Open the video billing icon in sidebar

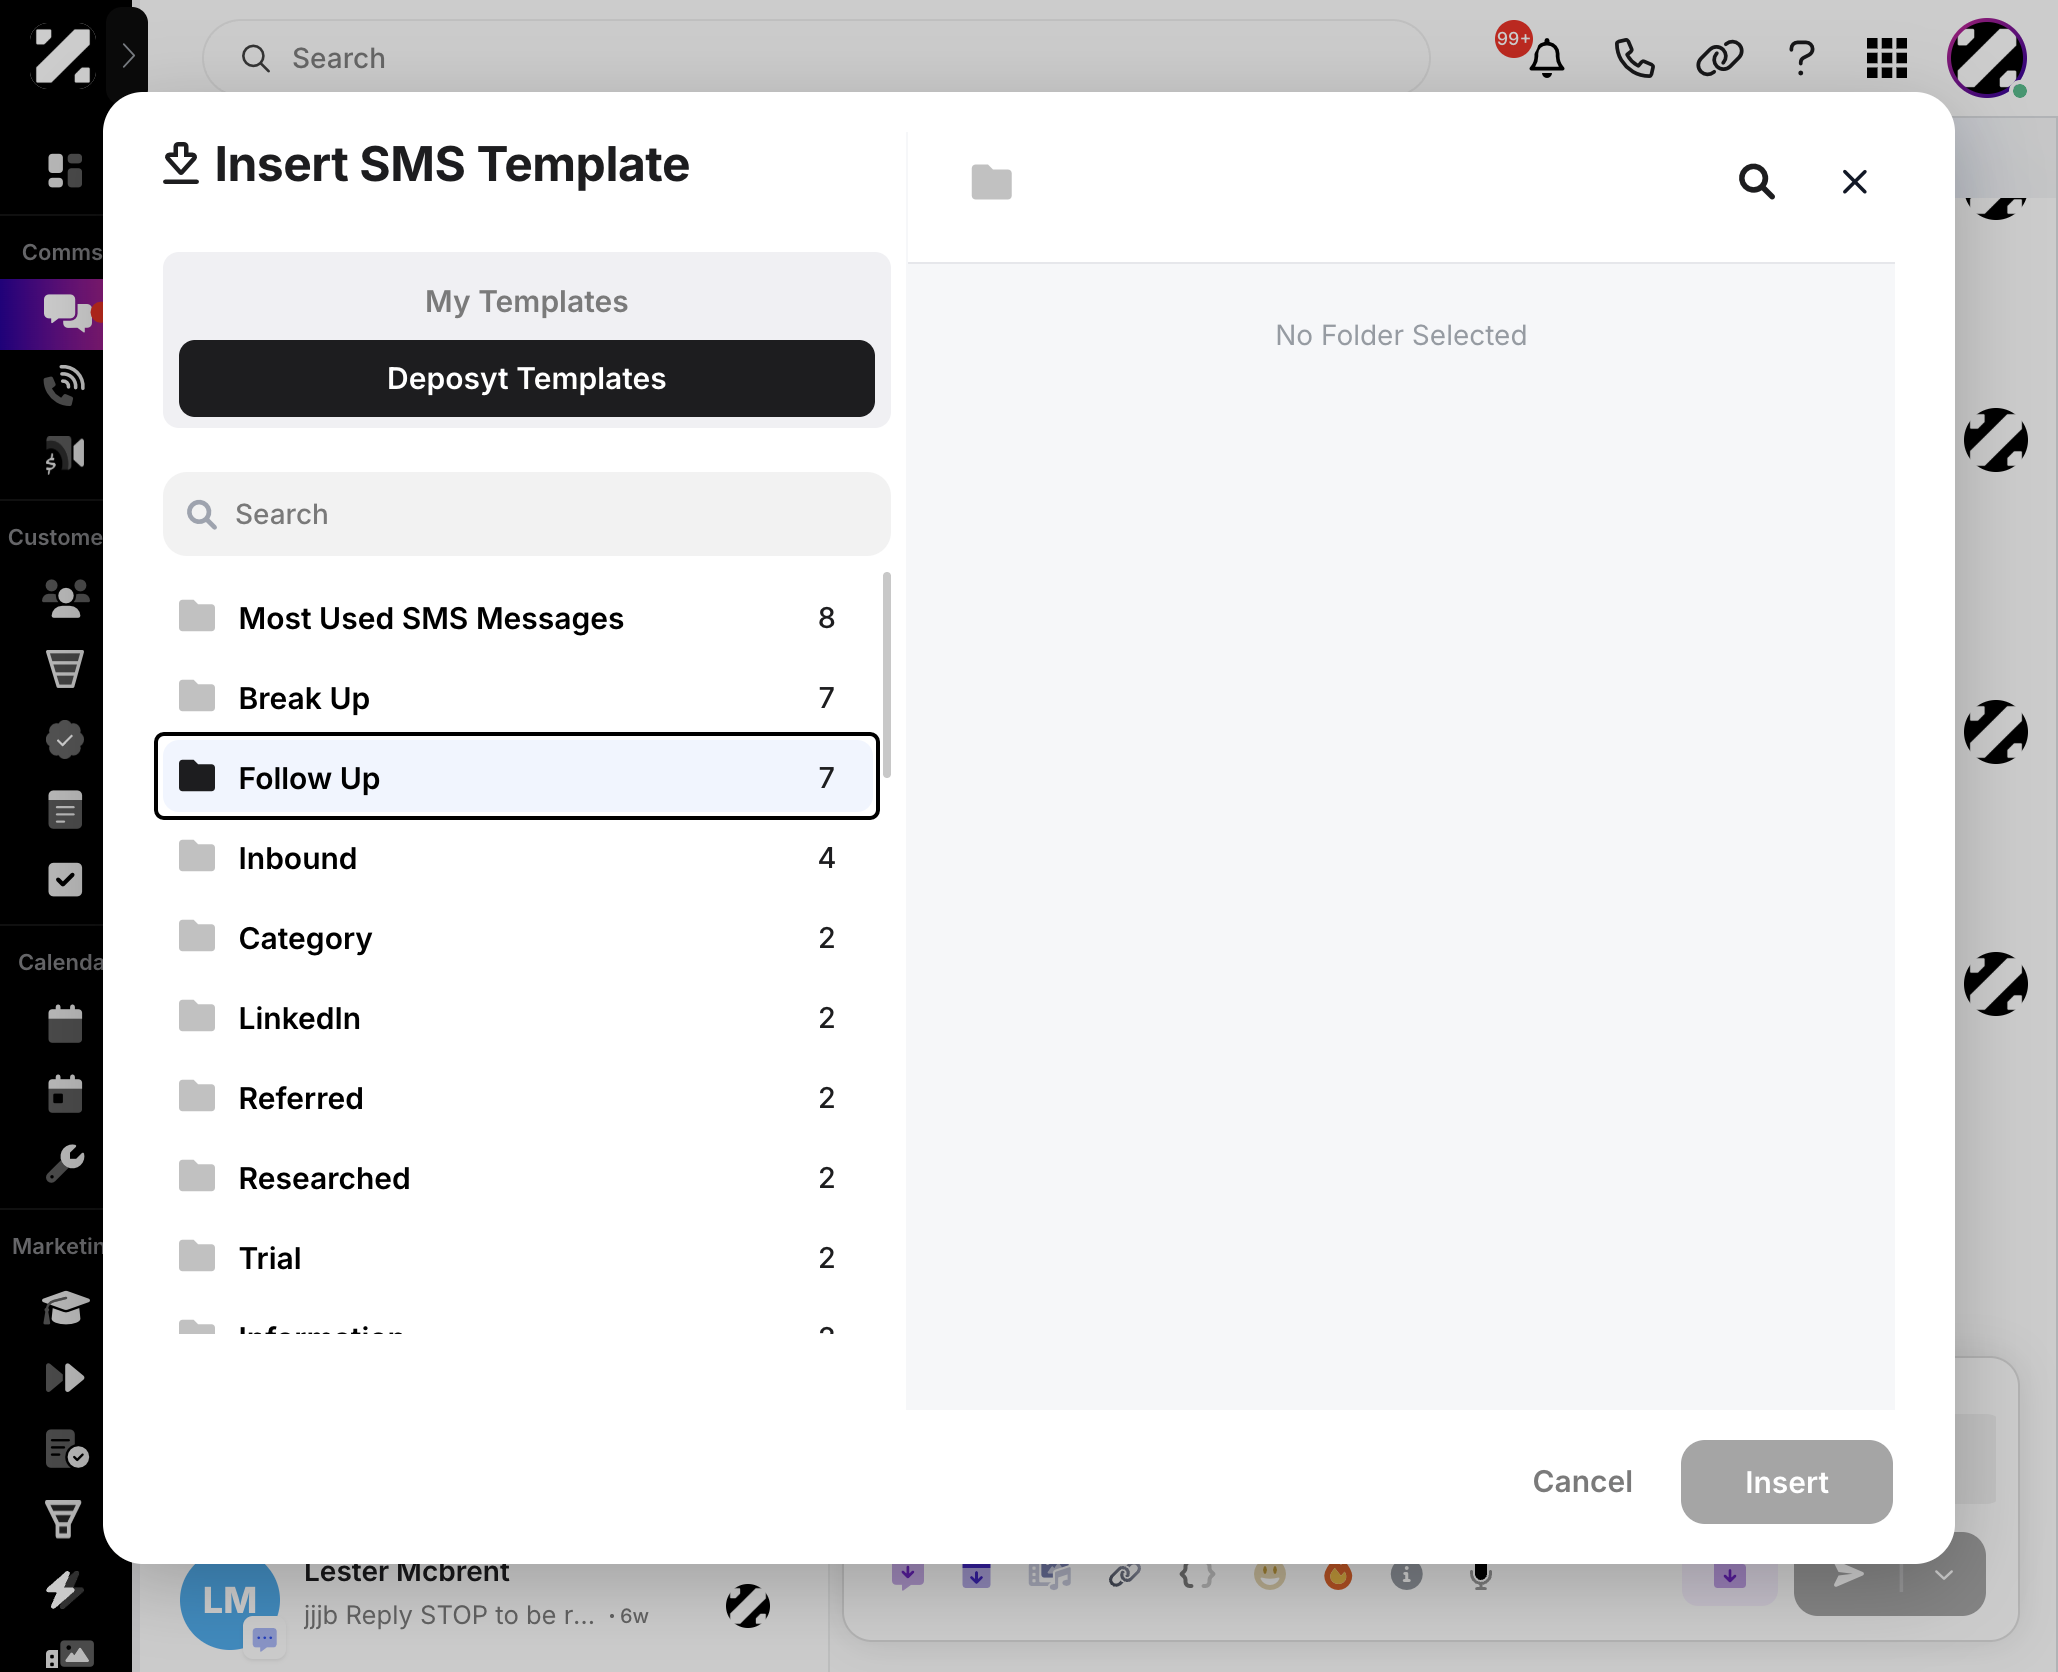(64, 455)
